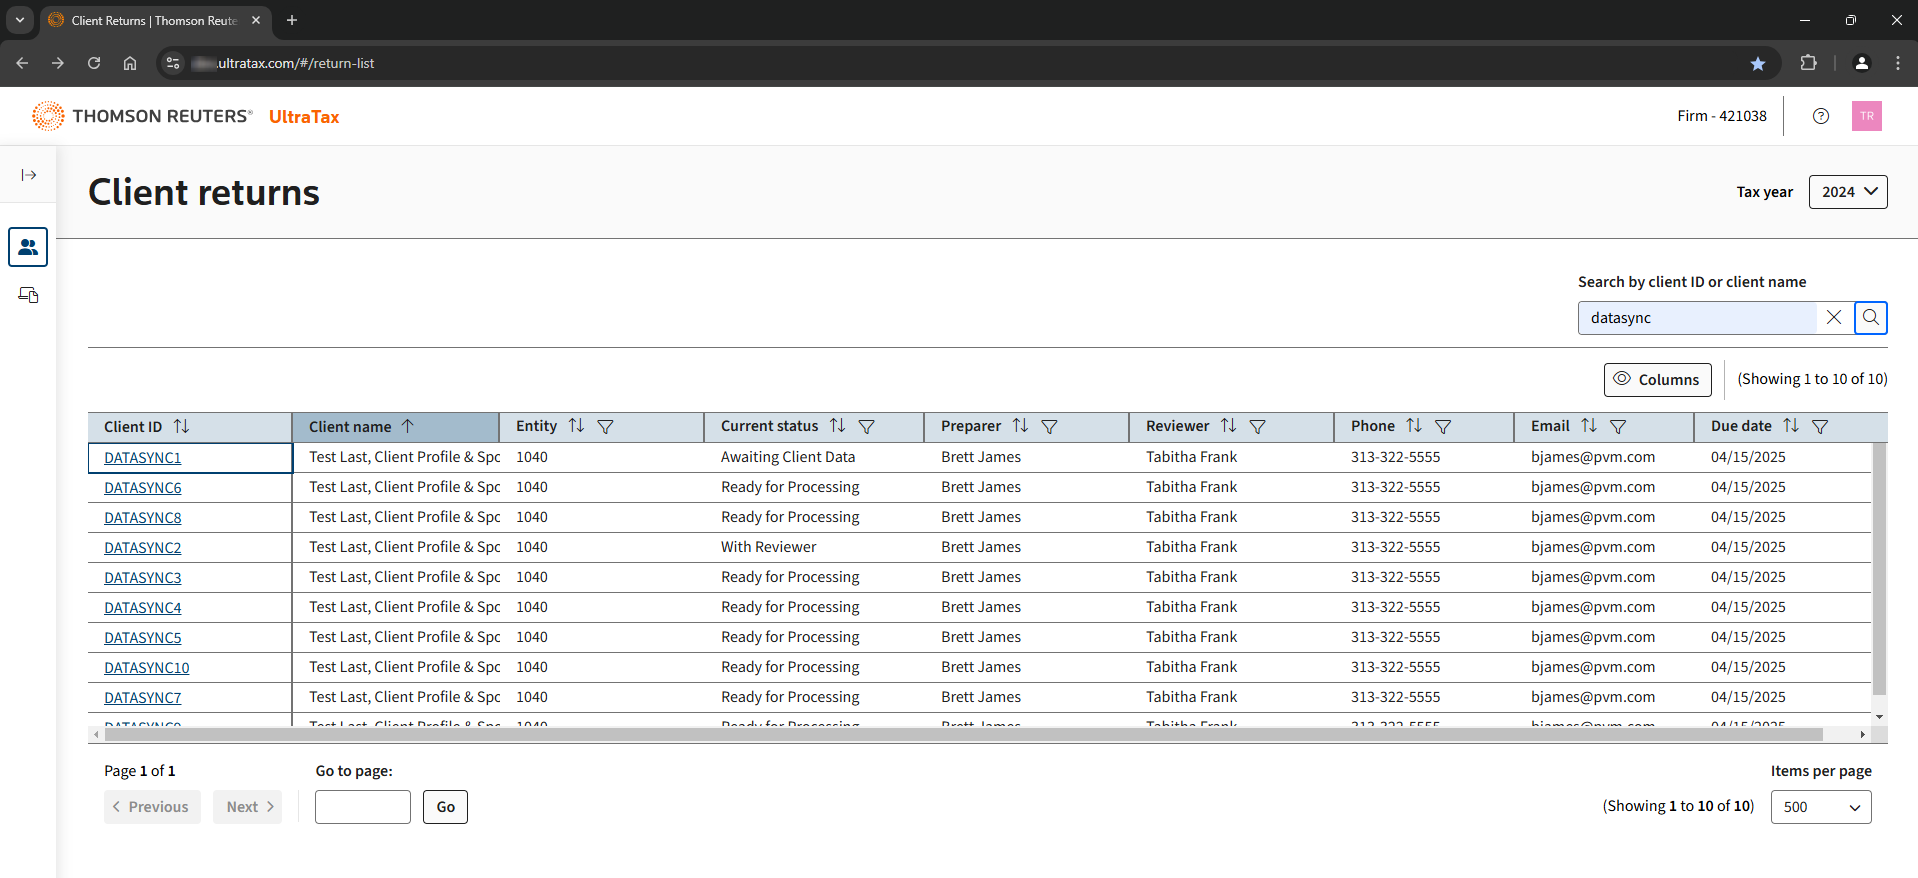1918x878 pixels.
Task: Click the magnifier search button
Action: [x=1870, y=318]
